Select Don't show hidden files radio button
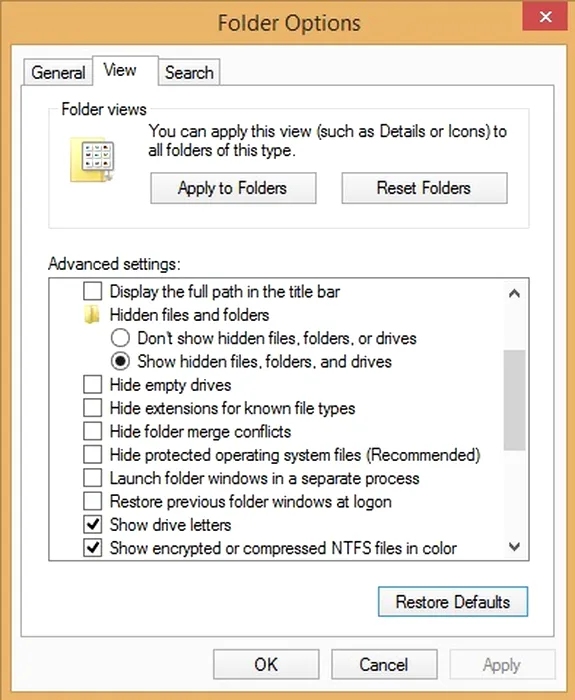The width and height of the screenshot is (575, 700). [120, 338]
